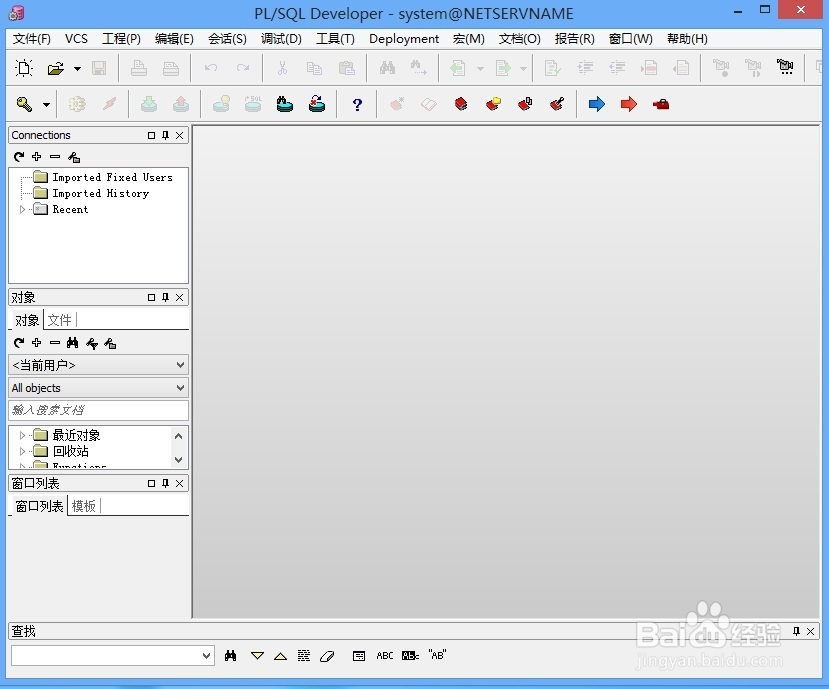Pin the 窗口列表 panel
The height and width of the screenshot is (689, 829).
pos(165,483)
